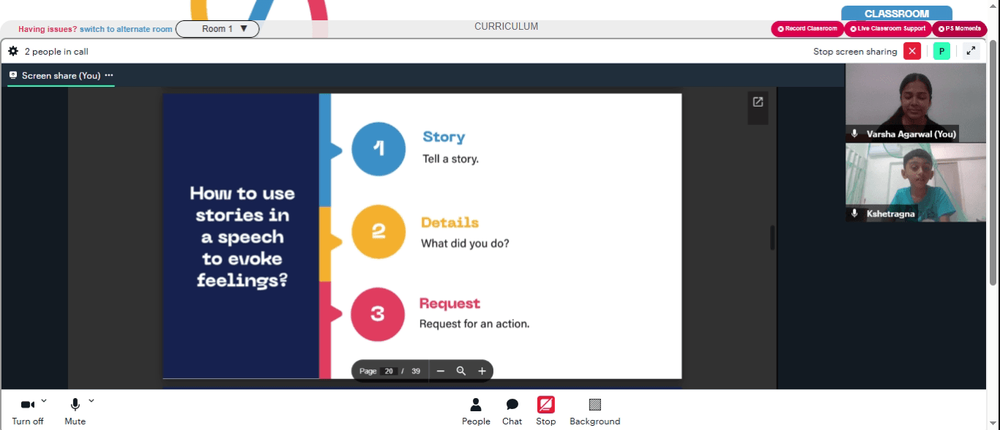Pop out the shared slide to new window

(758, 102)
